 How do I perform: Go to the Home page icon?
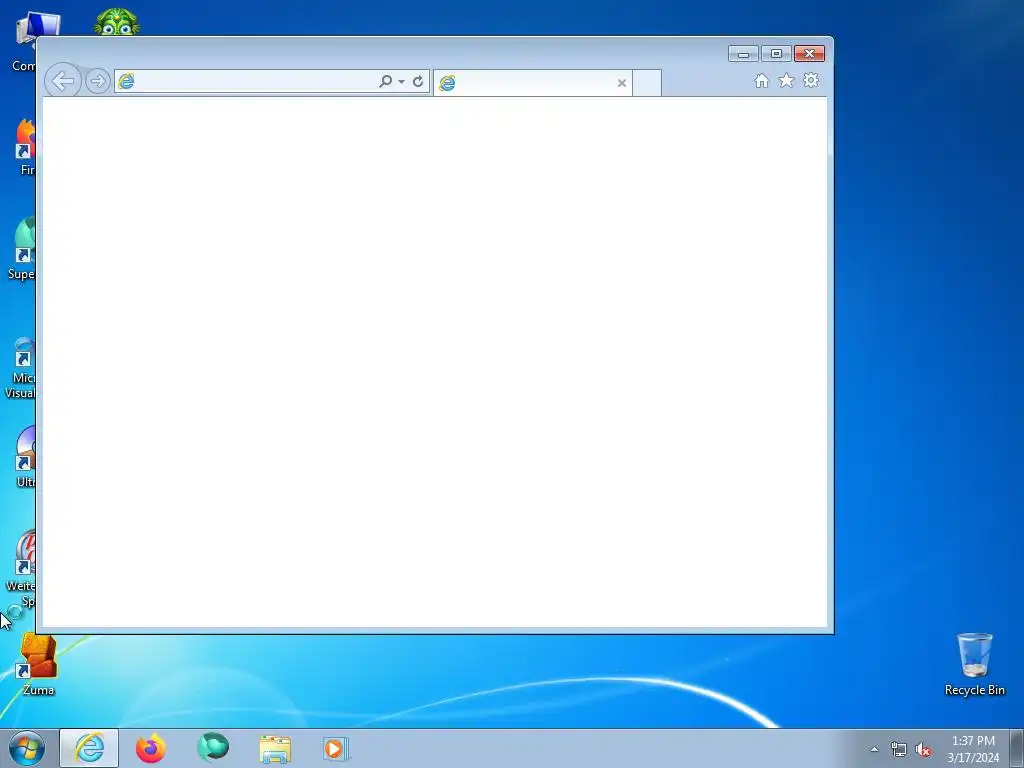pos(761,81)
